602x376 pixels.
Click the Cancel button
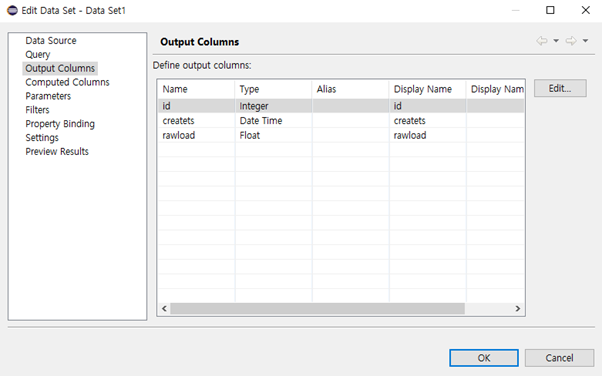point(559,358)
